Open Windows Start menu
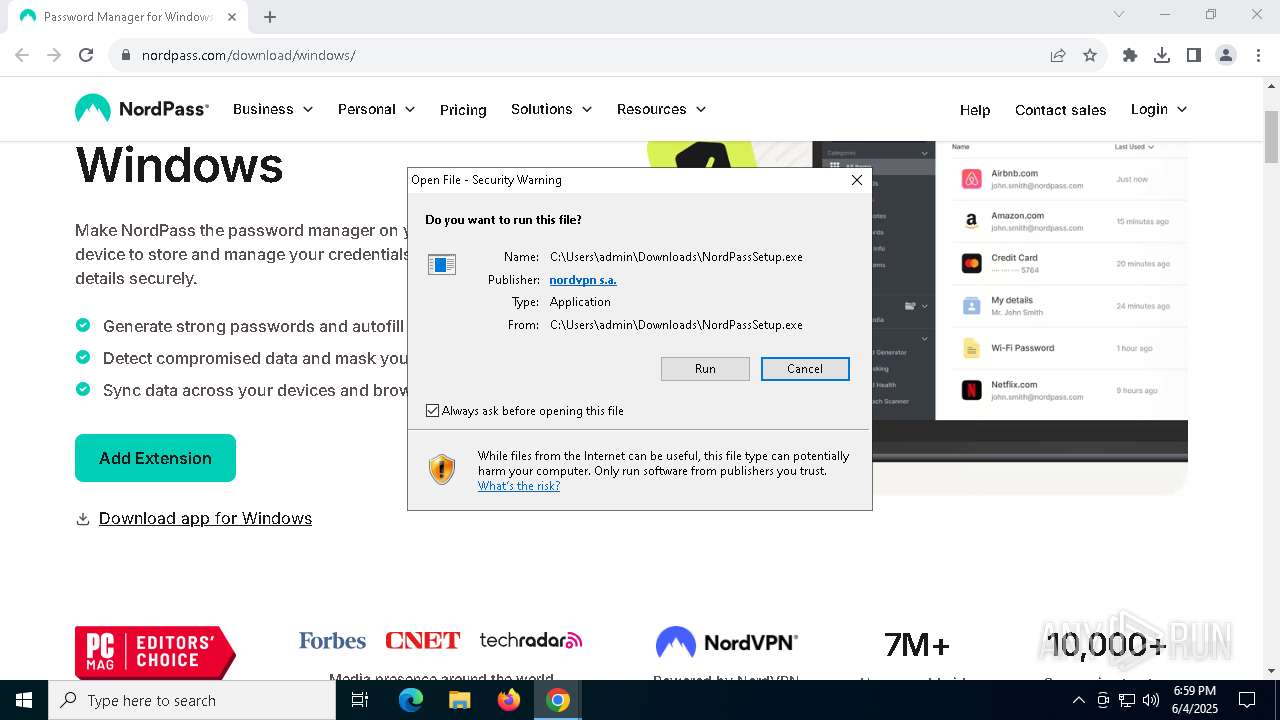This screenshot has height=720, width=1280. [x=24, y=700]
